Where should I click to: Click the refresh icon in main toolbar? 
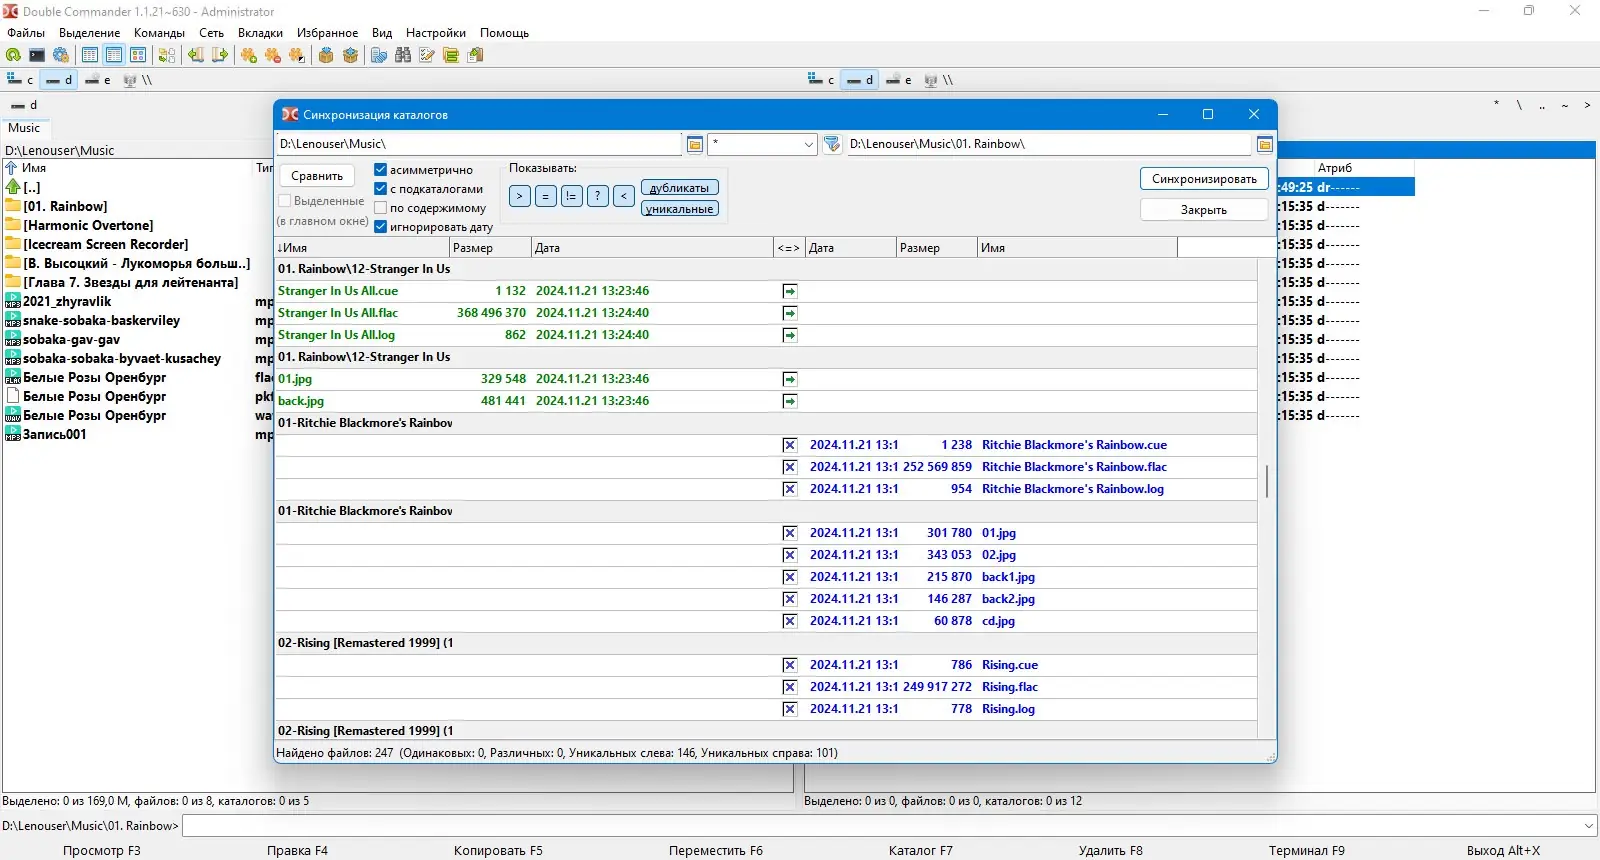[x=13, y=56]
